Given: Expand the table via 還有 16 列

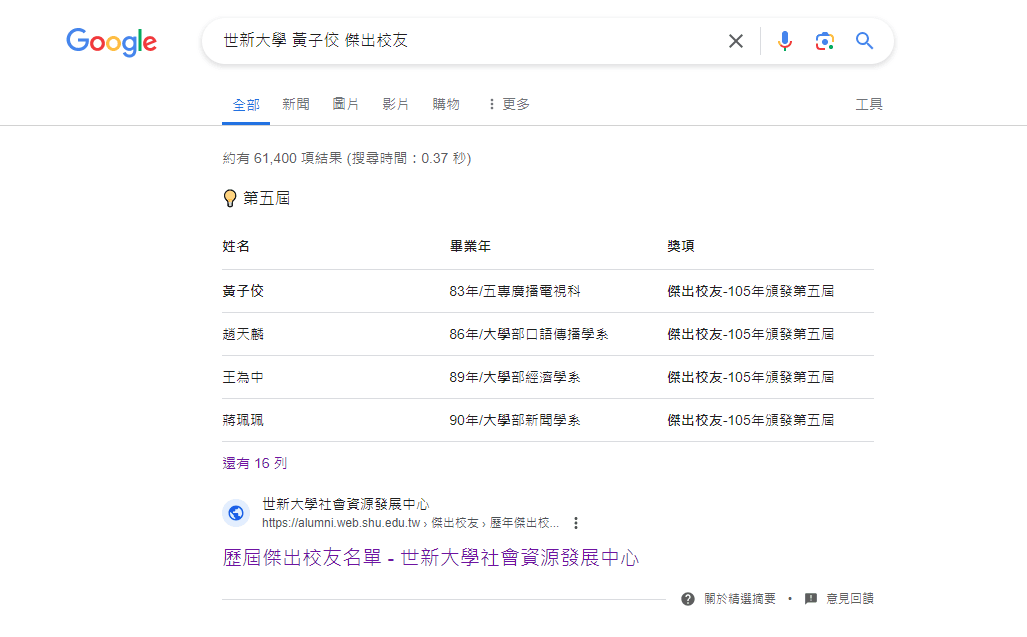Looking at the screenshot, I should pyautogui.click(x=255, y=464).
